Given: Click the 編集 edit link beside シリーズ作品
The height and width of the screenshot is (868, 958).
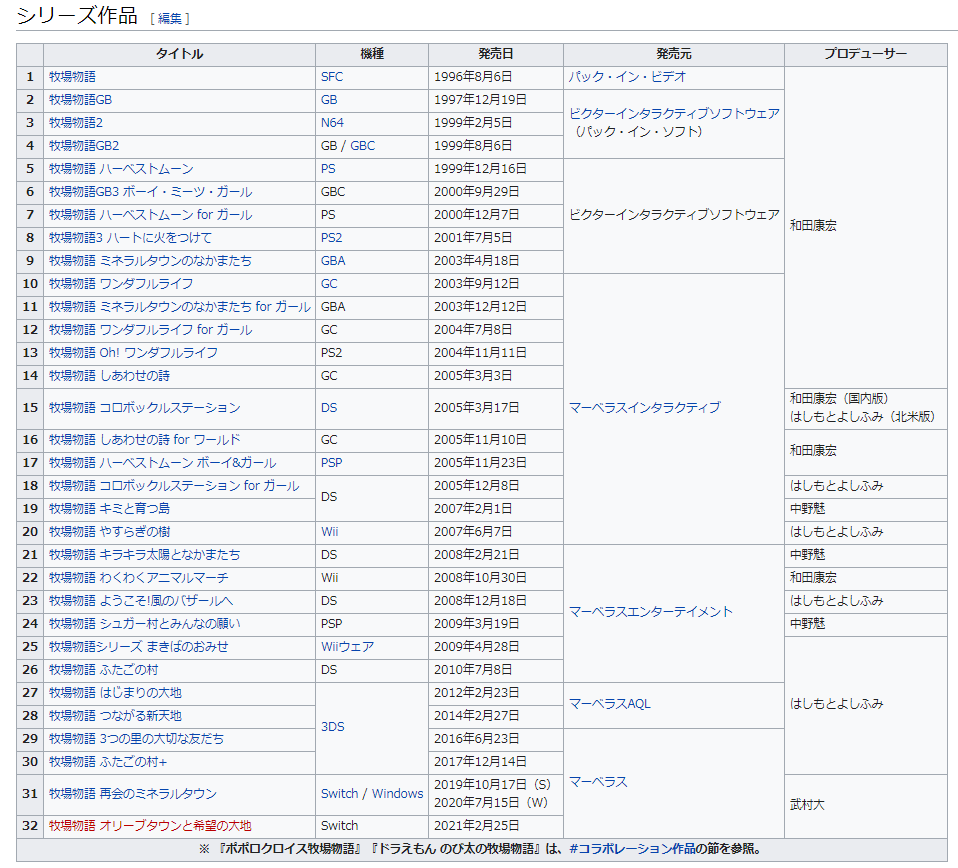Looking at the screenshot, I should point(170,18).
